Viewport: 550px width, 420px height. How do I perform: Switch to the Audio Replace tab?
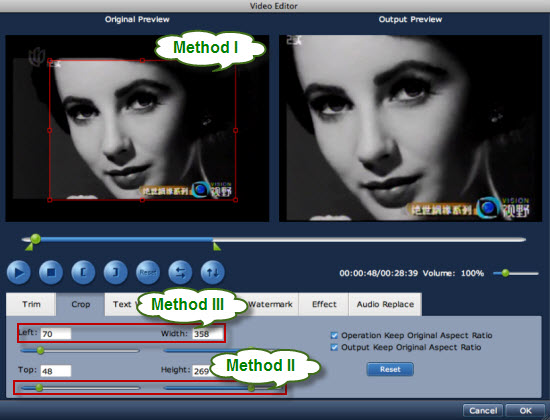385,304
